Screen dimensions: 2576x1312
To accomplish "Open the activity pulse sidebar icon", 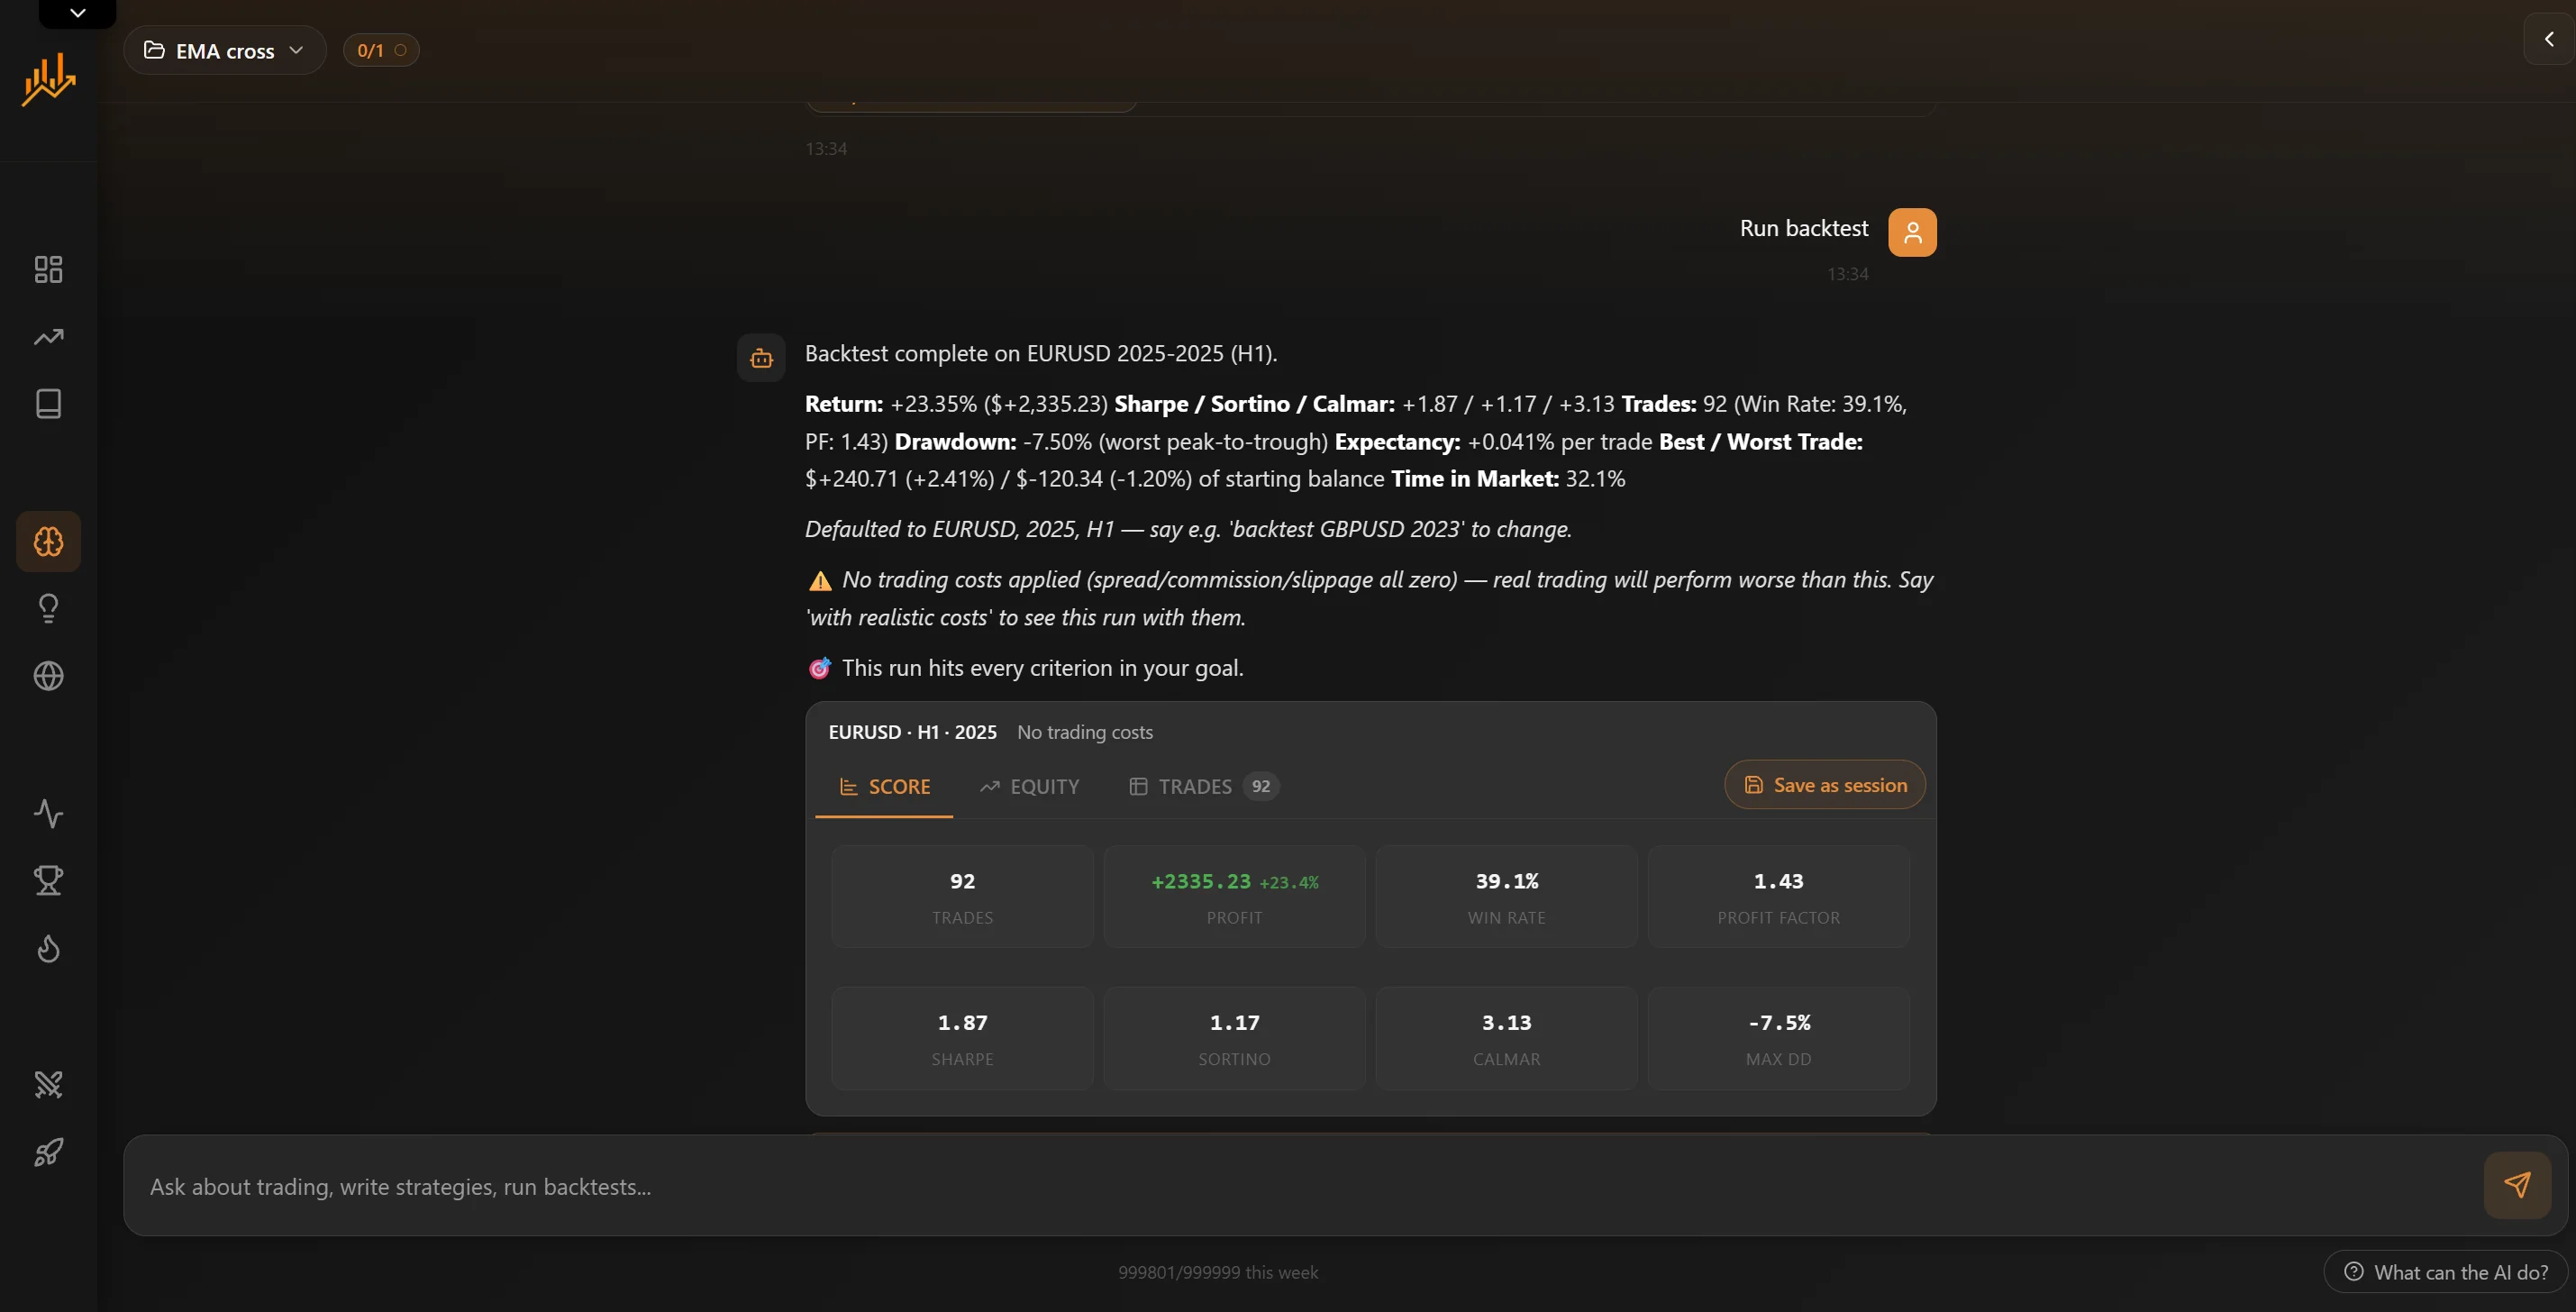I will click(48, 813).
